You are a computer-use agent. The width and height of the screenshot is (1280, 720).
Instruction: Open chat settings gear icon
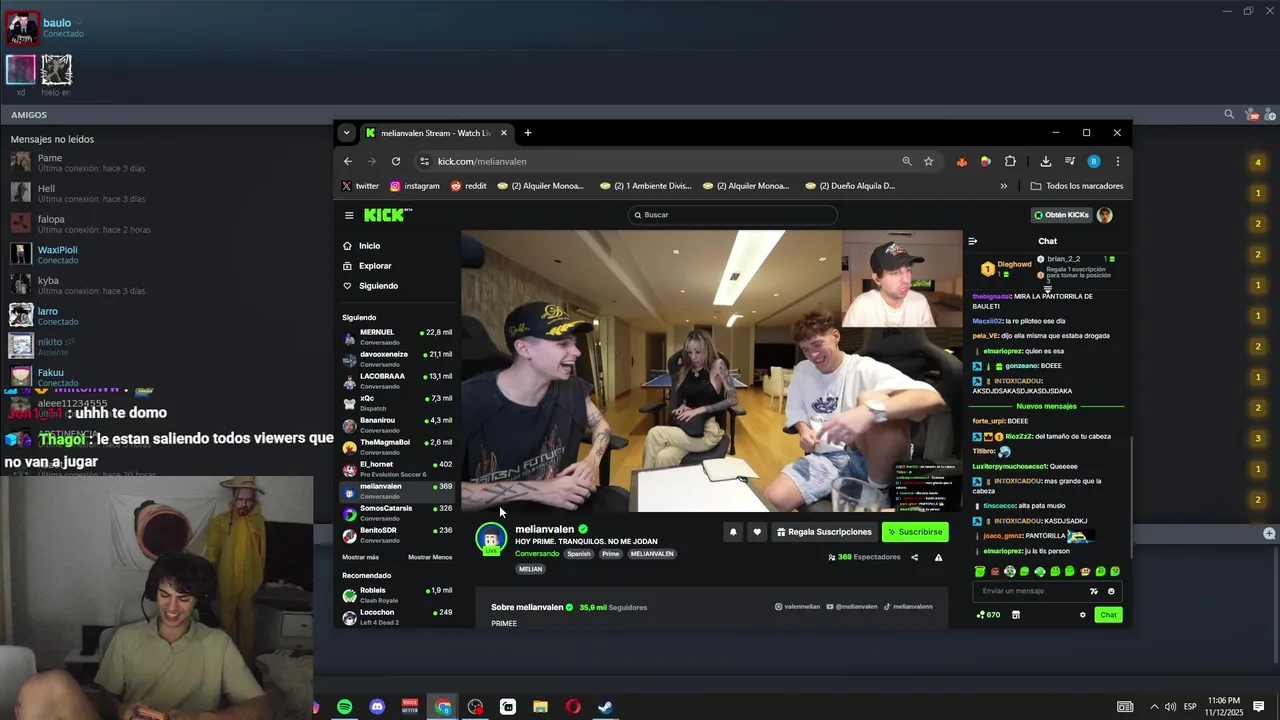[x=1082, y=615]
